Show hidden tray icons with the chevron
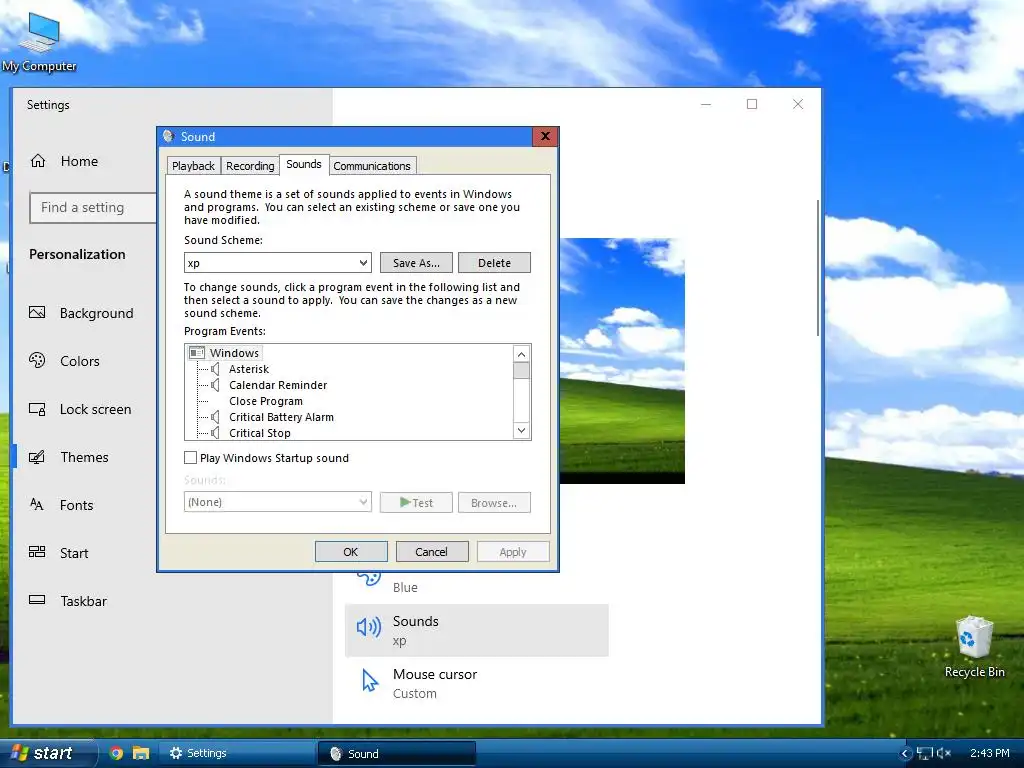This screenshot has height=768, width=1024. (905, 754)
